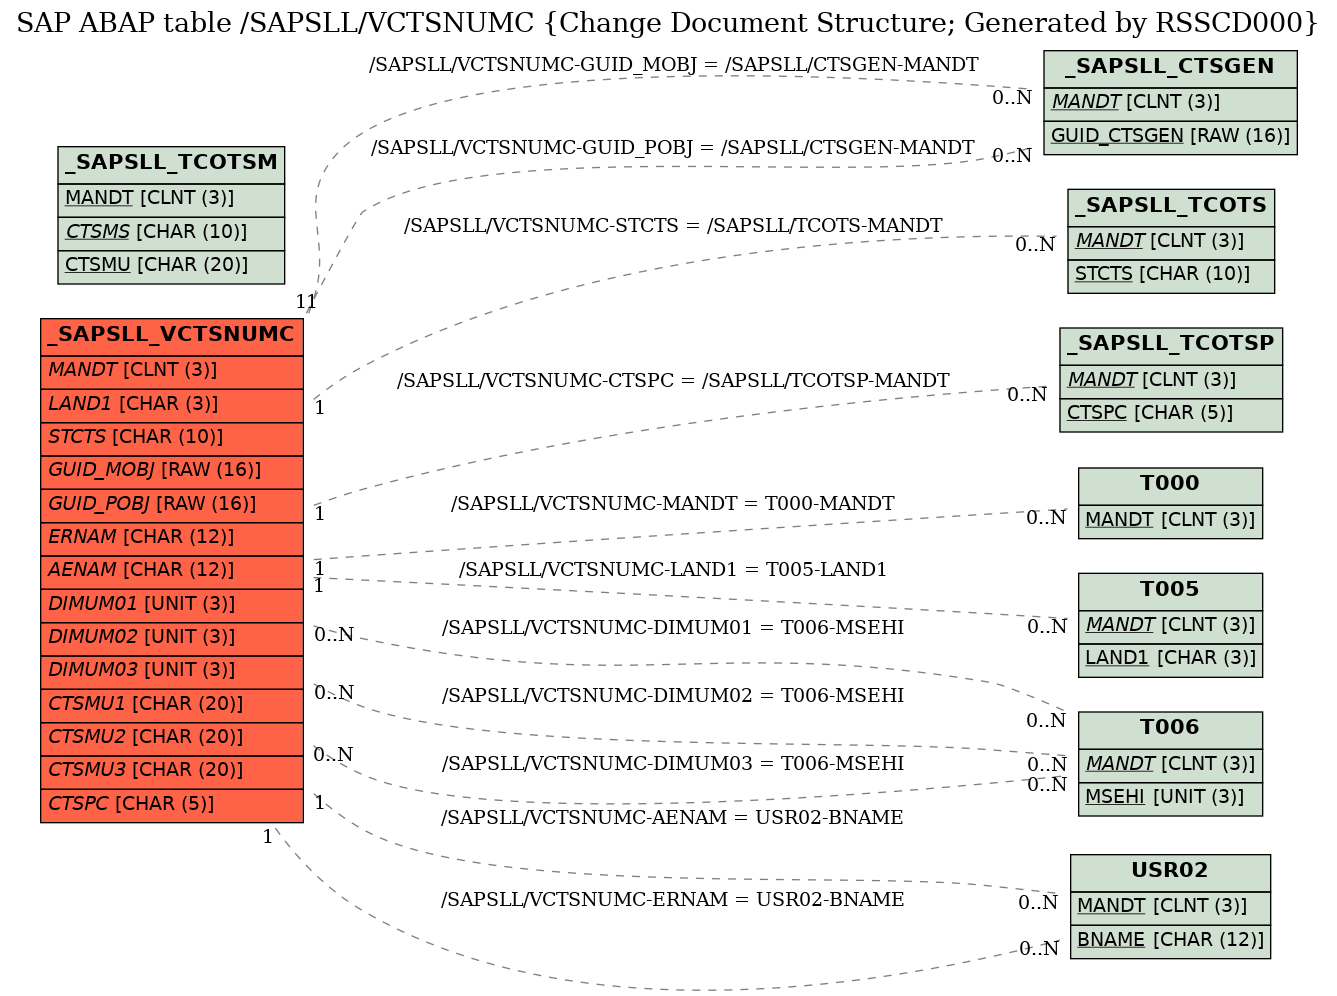The height and width of the screenshot is (996, 1337).
Task: Select DIMUM02 [UNIT (3)] field
Action: click(x=172, y=637)
